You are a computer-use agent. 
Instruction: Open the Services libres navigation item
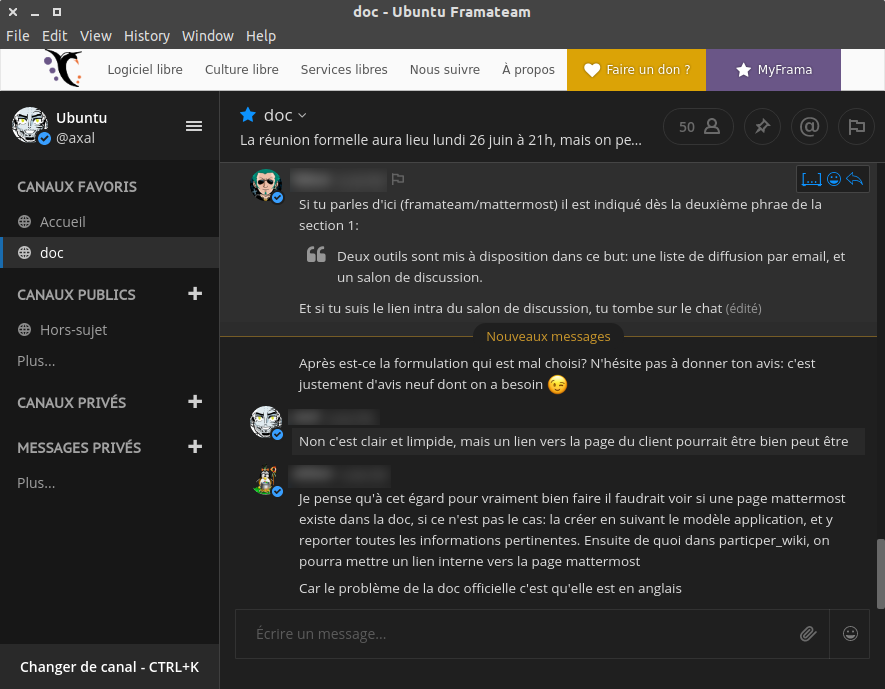[x=344, y=70]
